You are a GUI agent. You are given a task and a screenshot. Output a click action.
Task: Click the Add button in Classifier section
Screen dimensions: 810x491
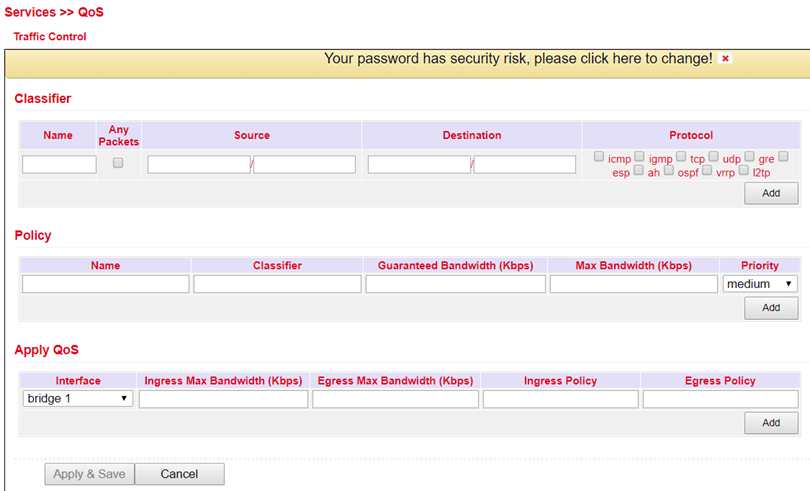[x=771, y=193]
